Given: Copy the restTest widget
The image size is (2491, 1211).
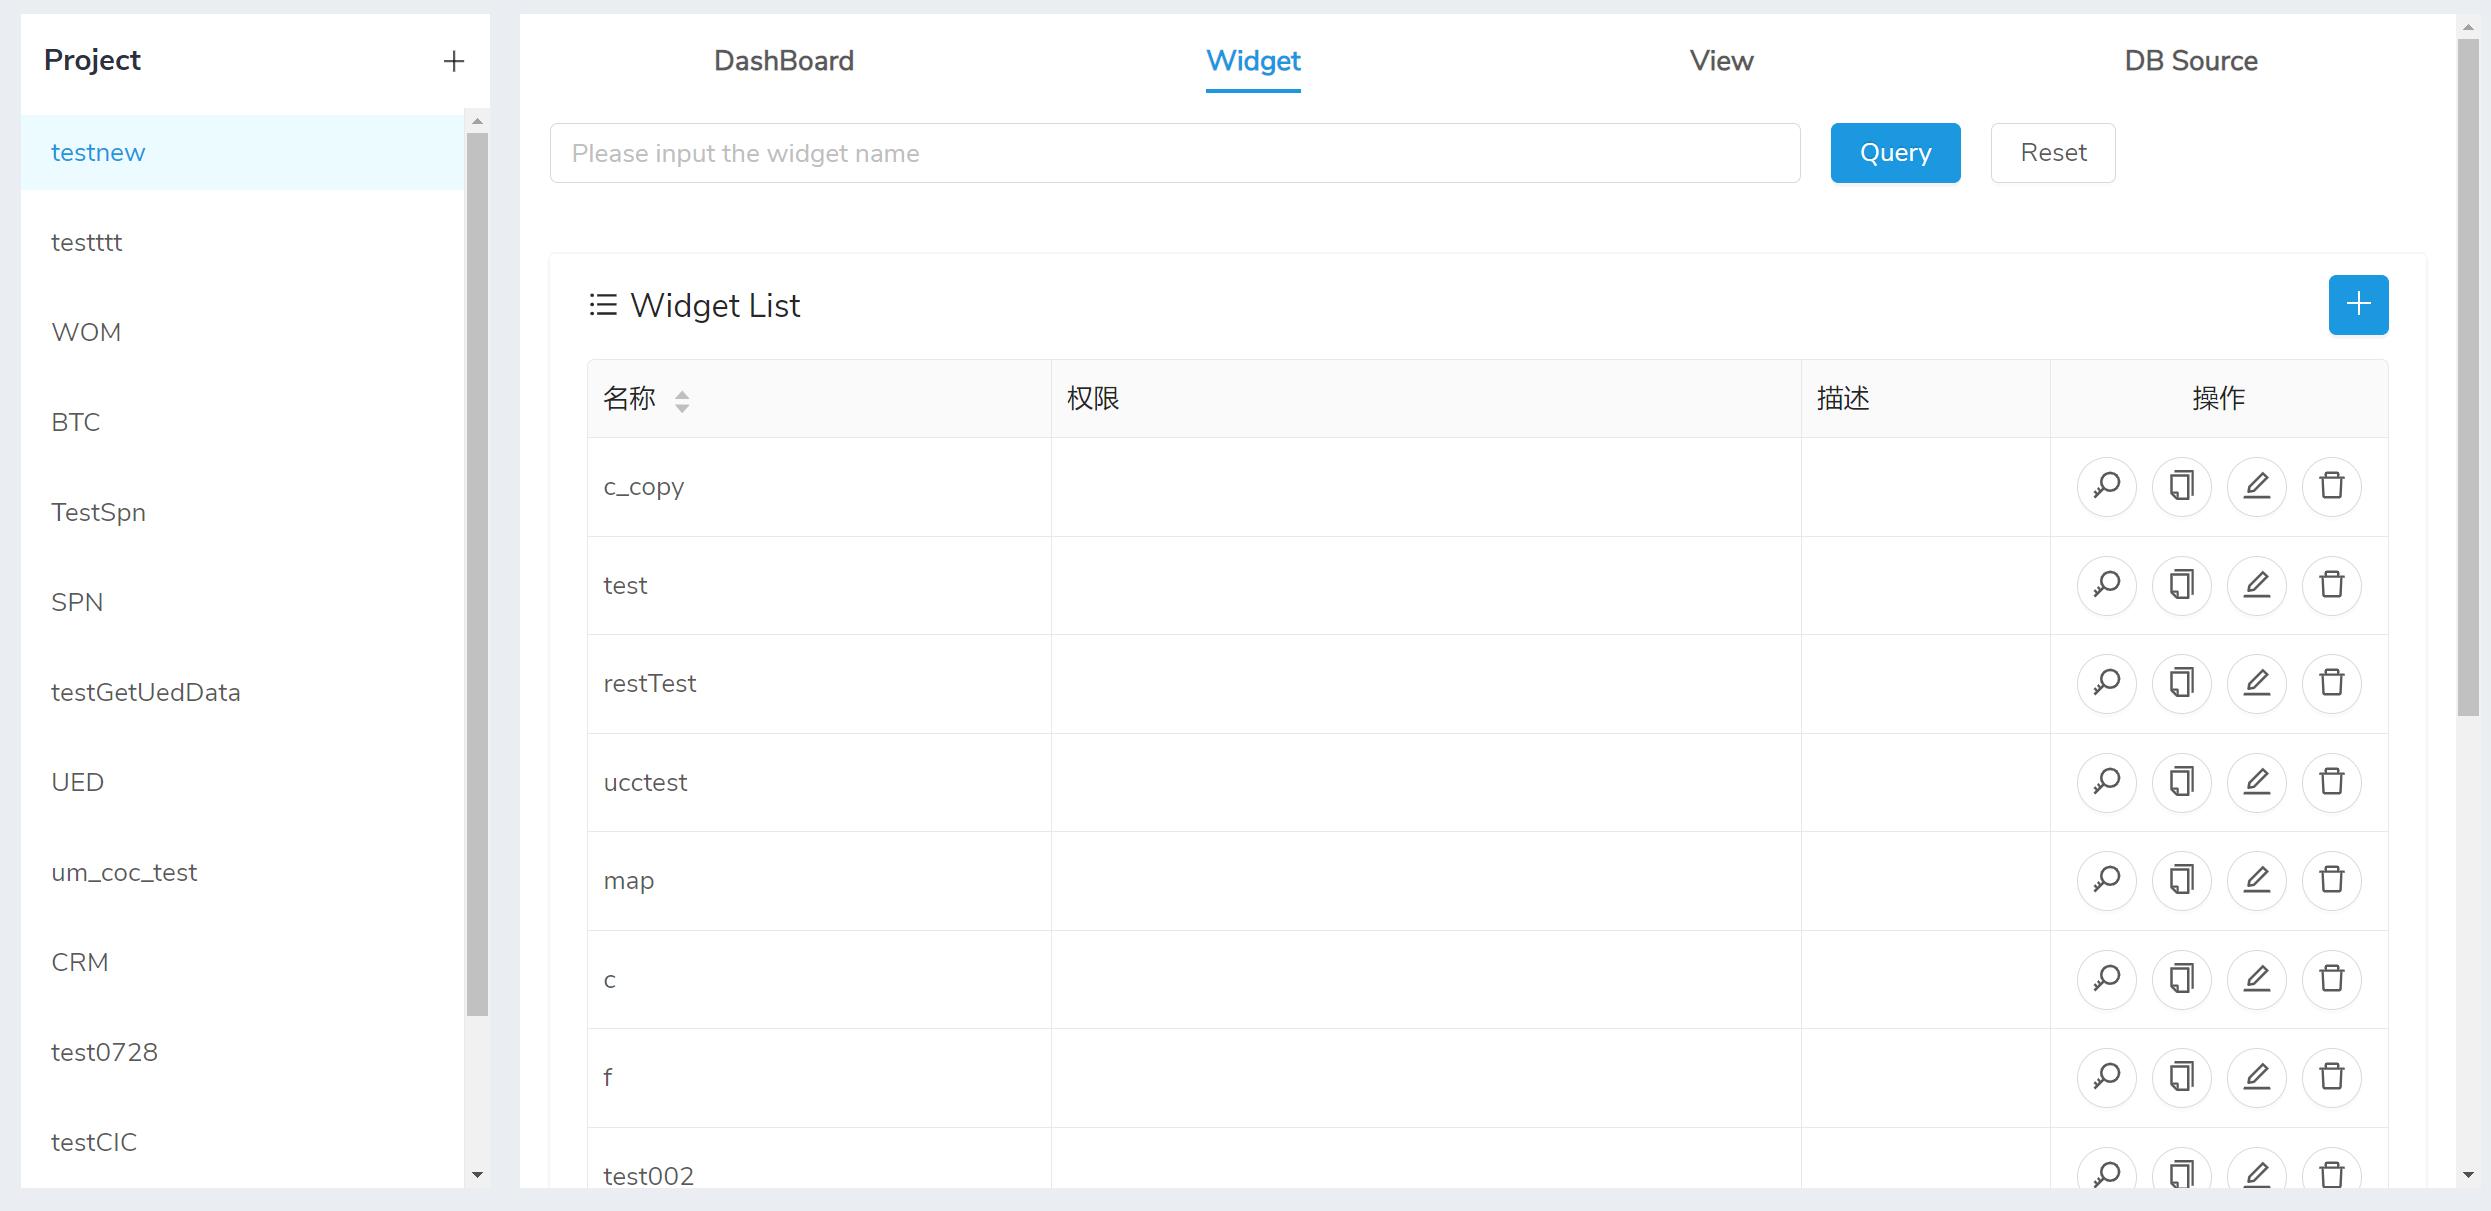Looking at the screenshot, I should 2181,683.
